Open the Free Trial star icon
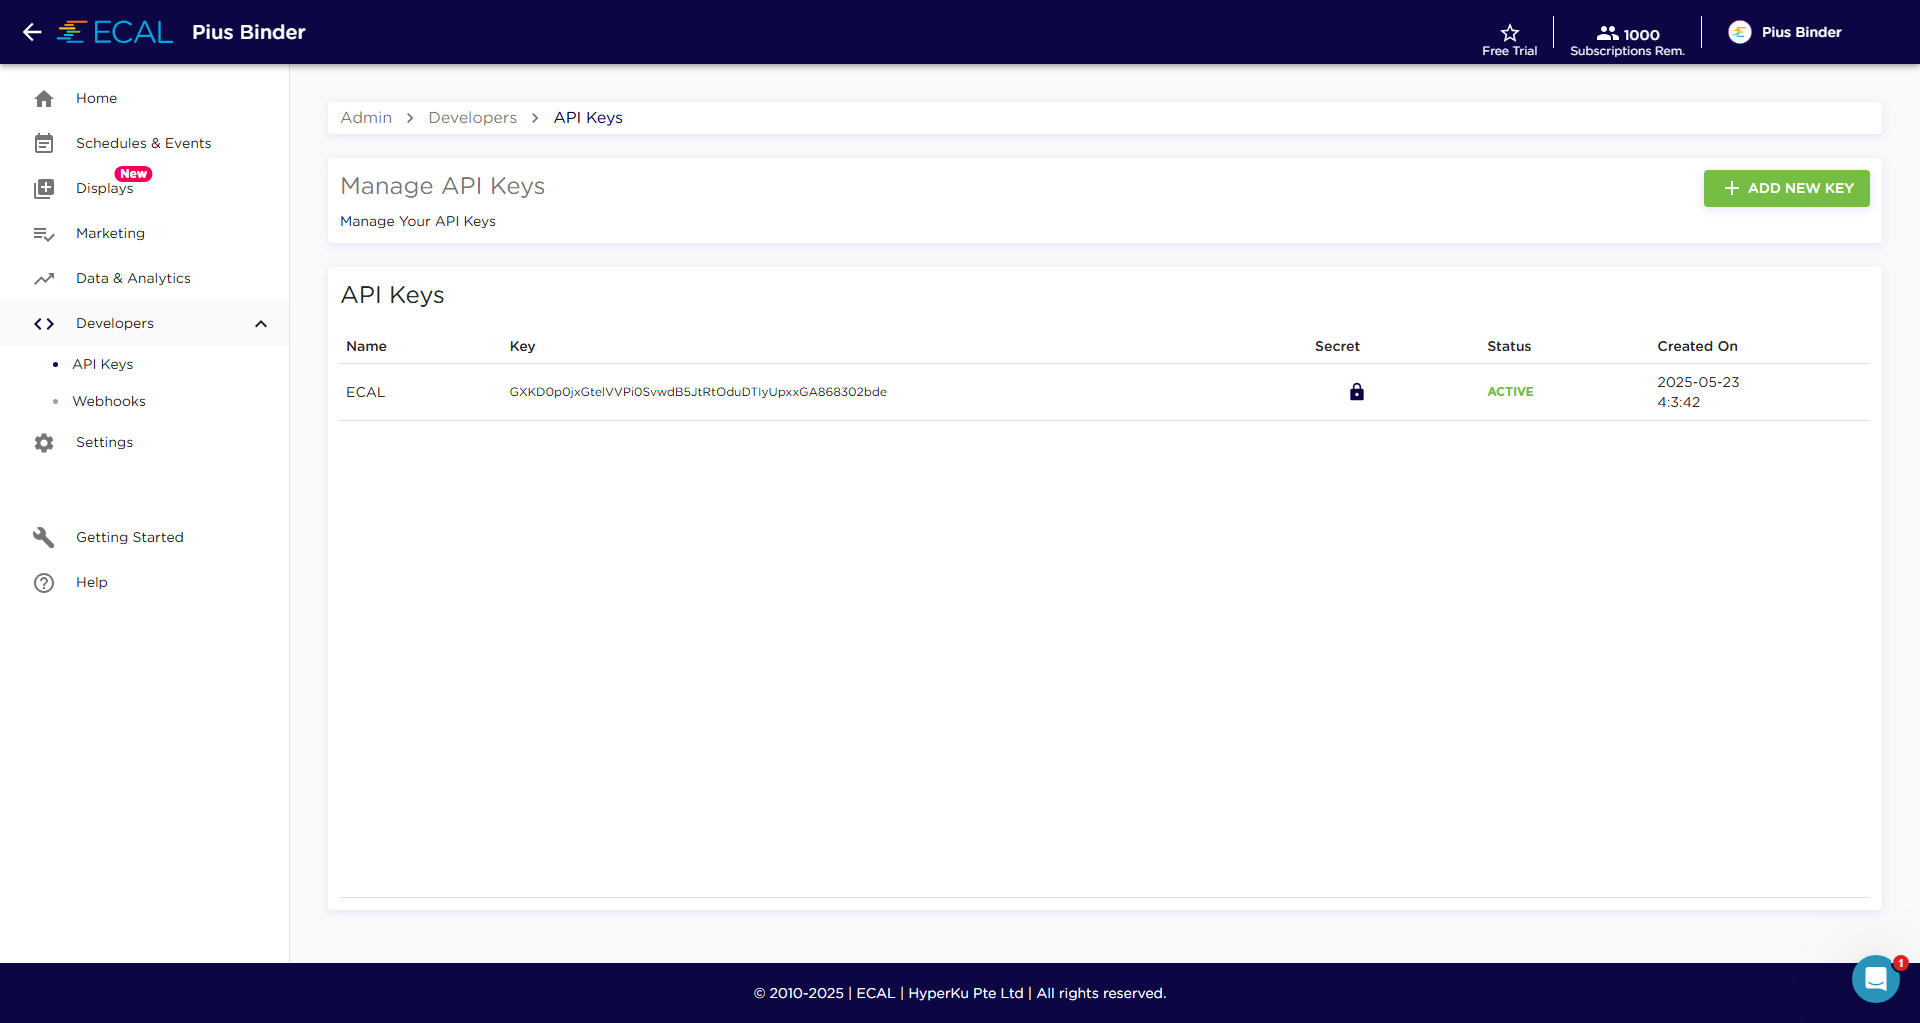The image size is (1920, 1023). (1509, 33)
